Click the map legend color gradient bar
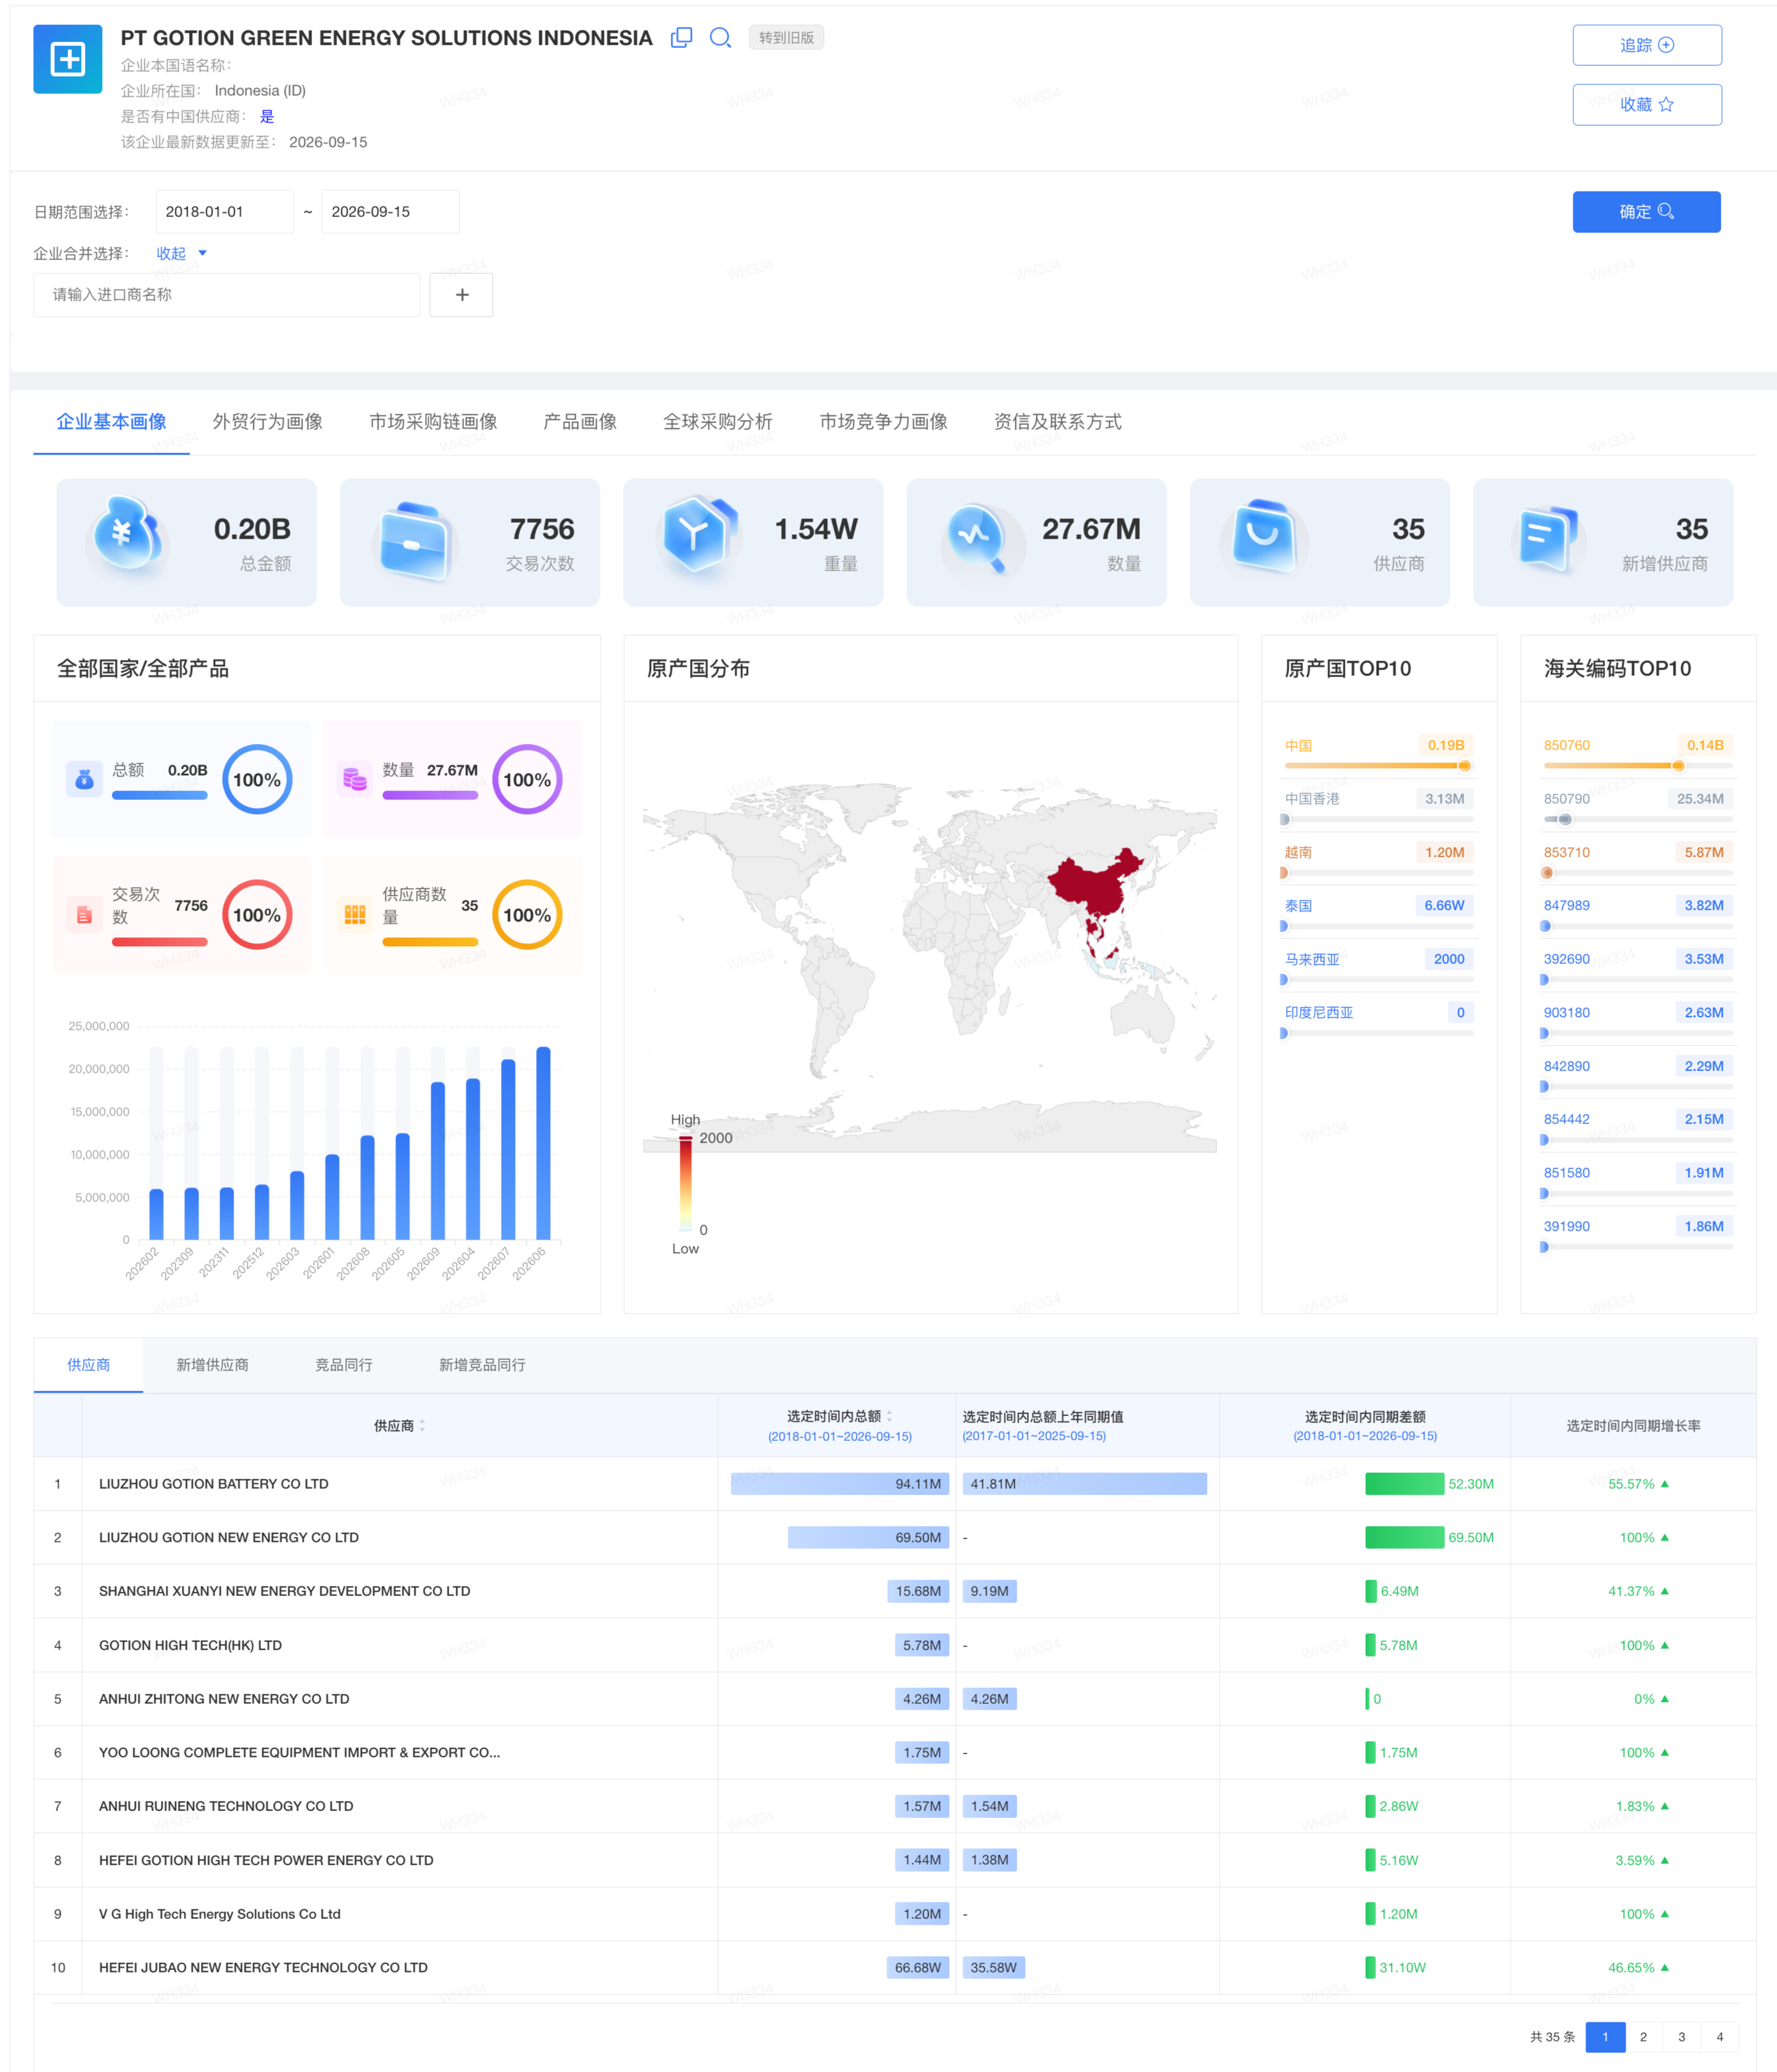The image size is (1777, 2072). (x=686, y=1183)
